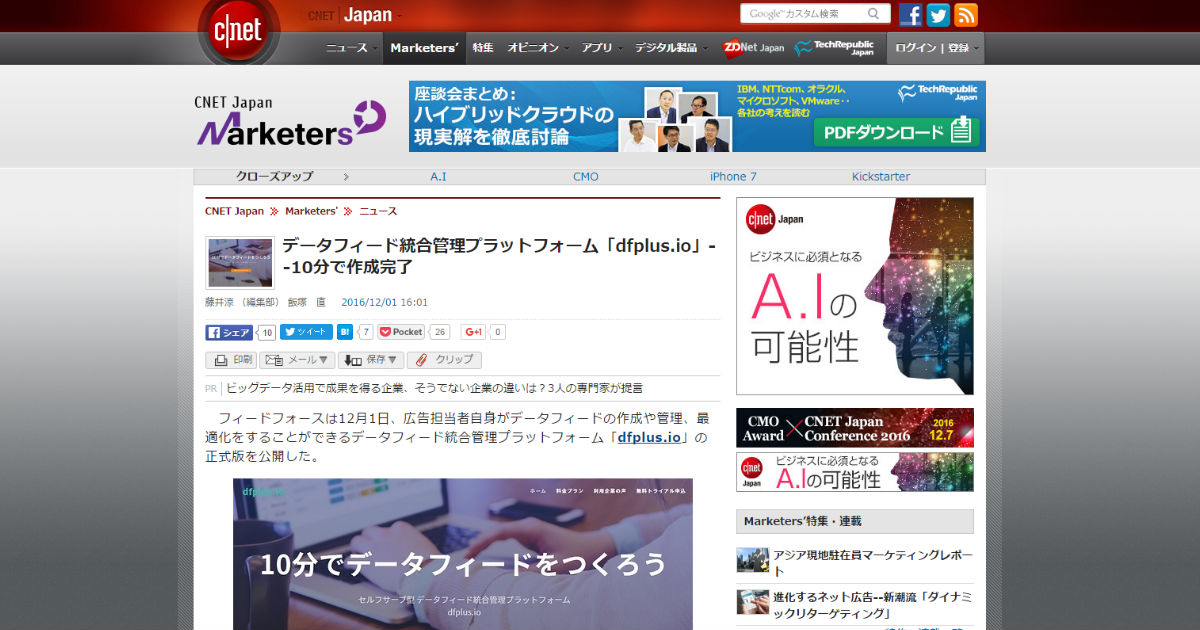Click the date 2016/12/01 16:01

(385, 302)
